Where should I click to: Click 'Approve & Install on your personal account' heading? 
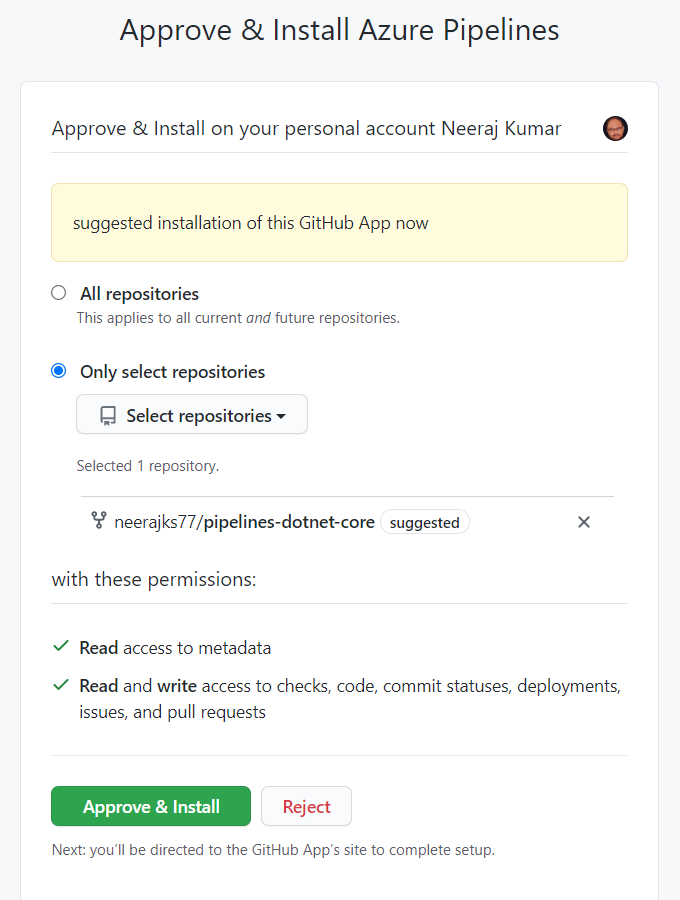click(306, 129)
